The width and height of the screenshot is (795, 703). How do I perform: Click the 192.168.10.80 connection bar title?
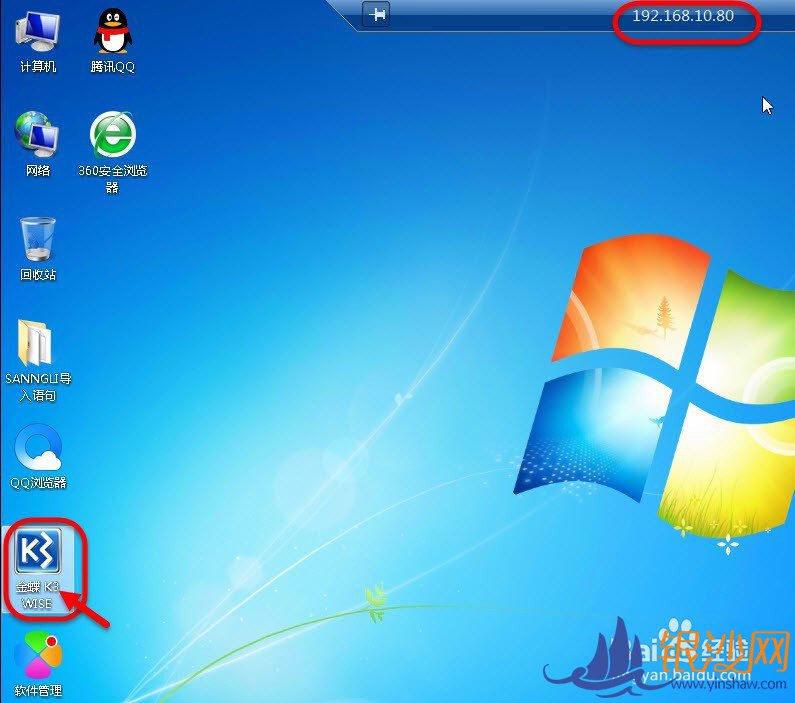[x=683, y=16]
